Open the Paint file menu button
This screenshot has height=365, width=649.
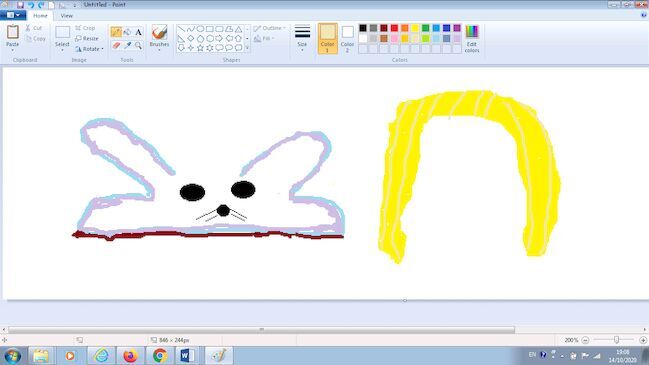(x=13, y=15)
